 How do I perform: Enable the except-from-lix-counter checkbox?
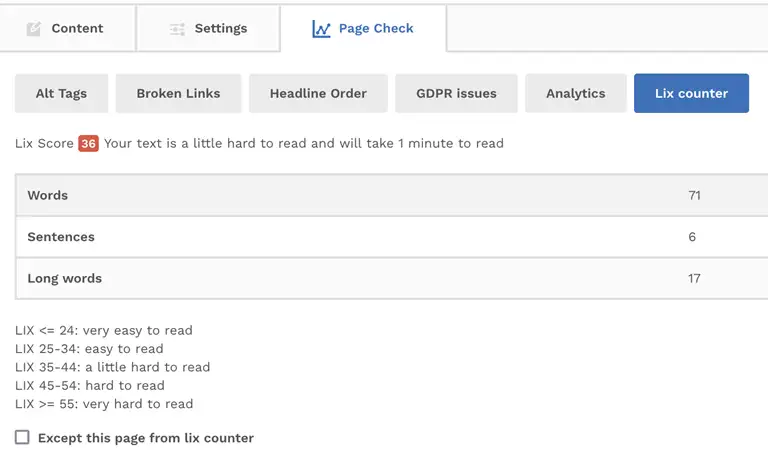tap(22, 438)
